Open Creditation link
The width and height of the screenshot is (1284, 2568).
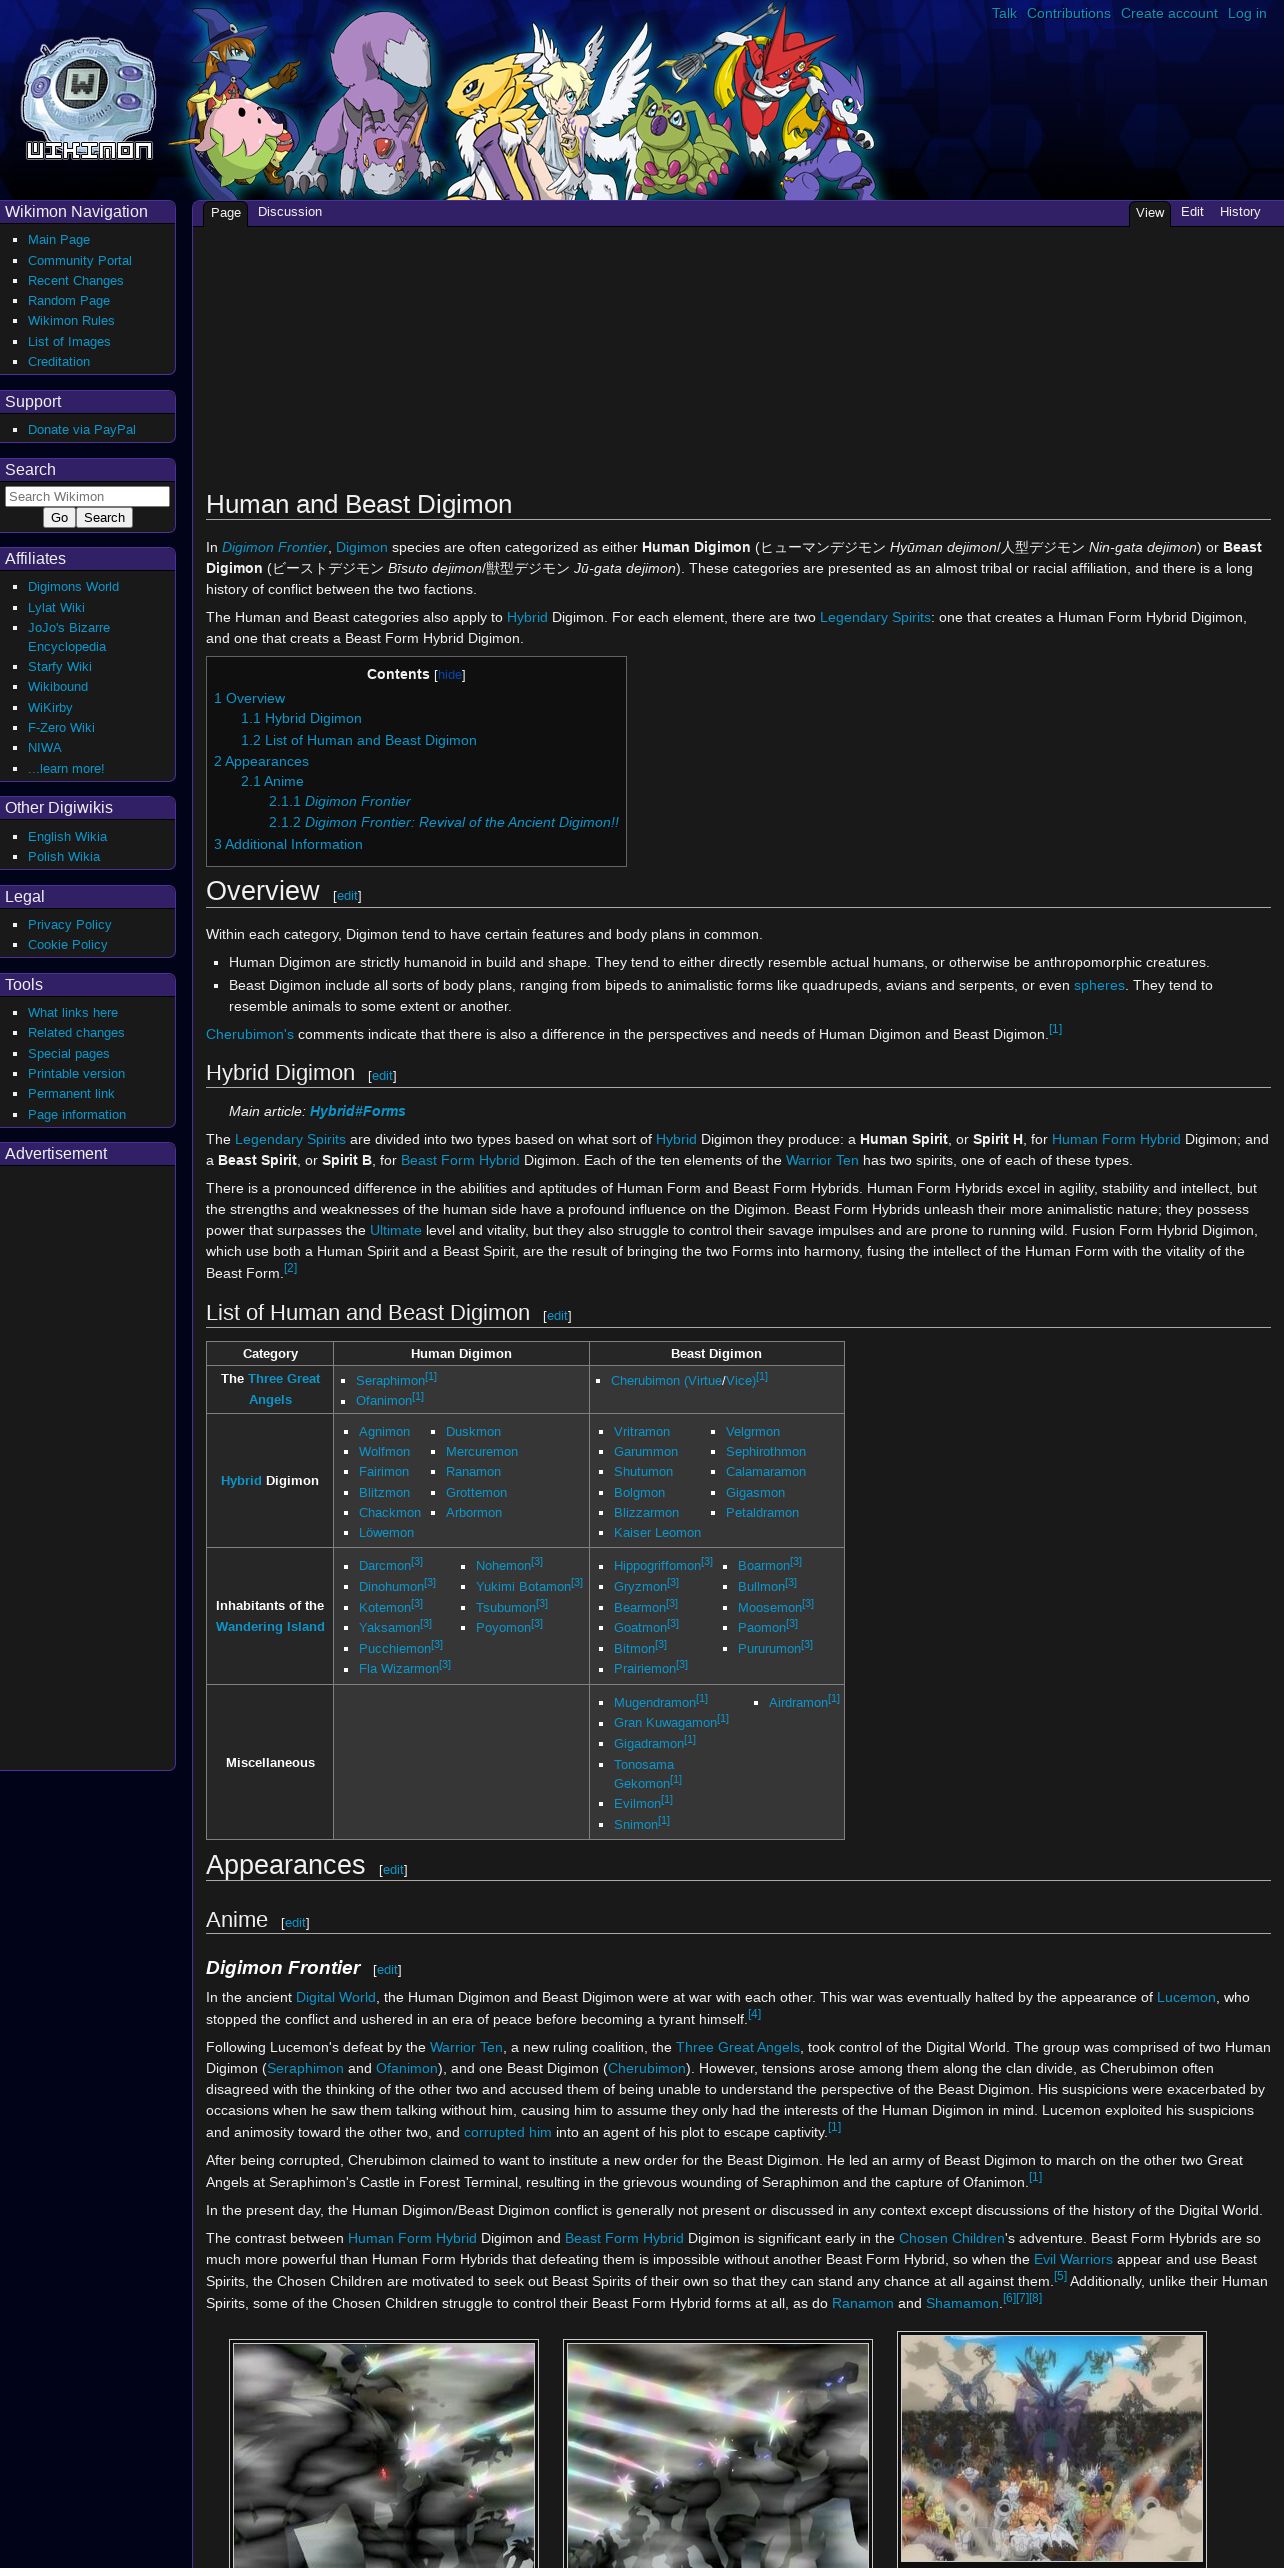coord(59,362)
